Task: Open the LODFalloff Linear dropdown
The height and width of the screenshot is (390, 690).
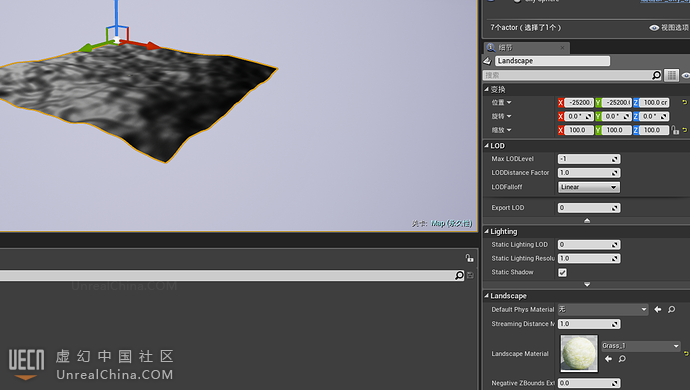Action: [x=589, y=187]
